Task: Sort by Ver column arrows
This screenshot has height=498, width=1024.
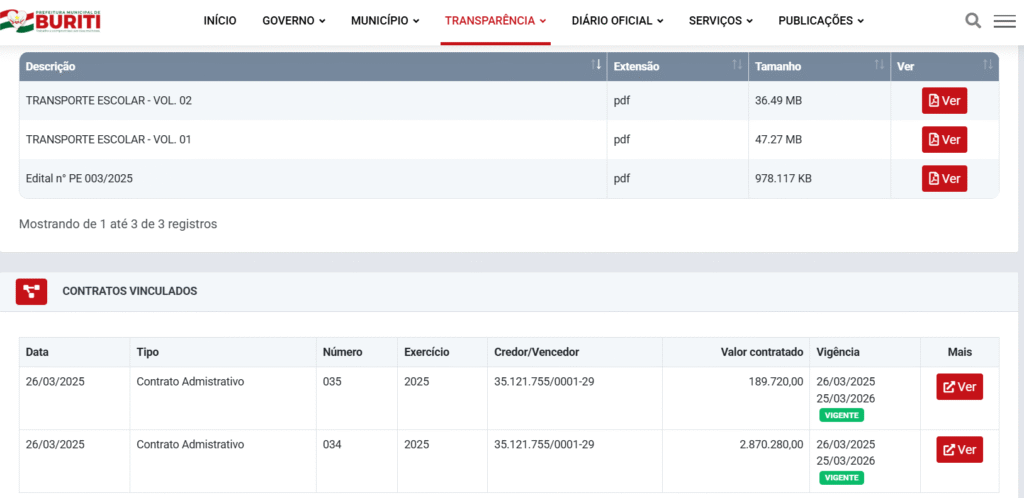Action: click(988, 66)
